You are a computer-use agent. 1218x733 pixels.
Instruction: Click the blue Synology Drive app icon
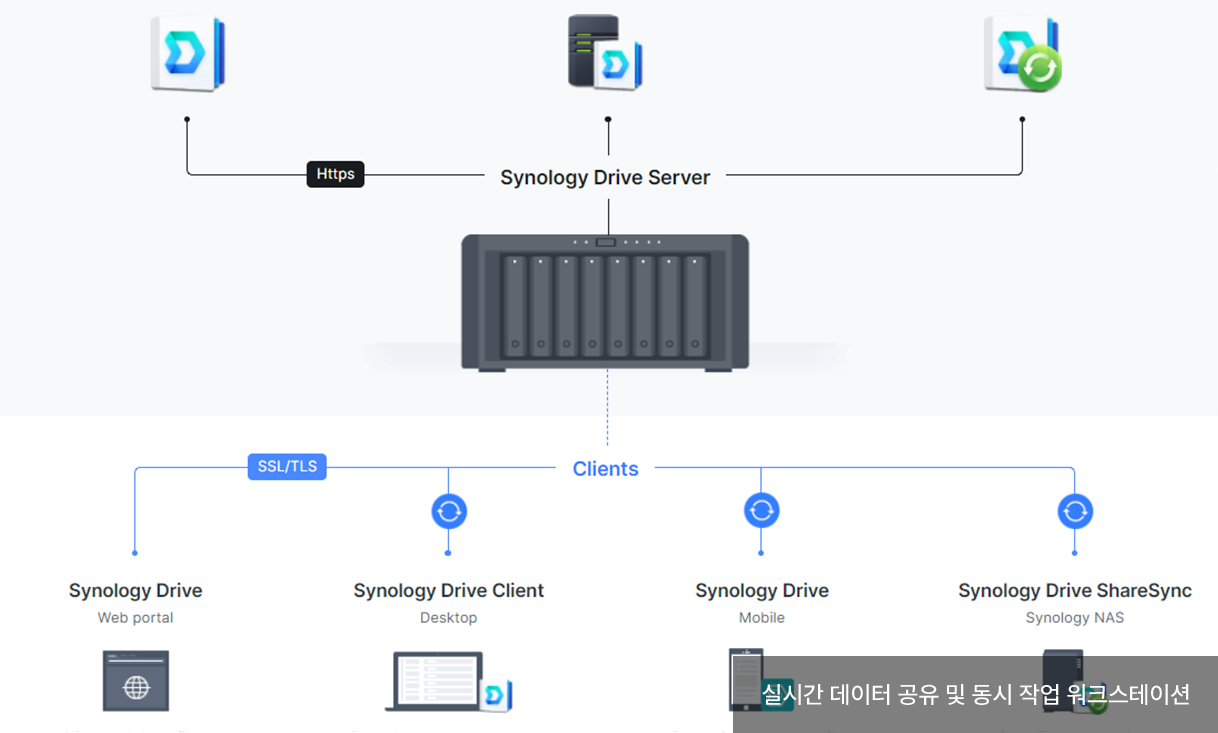pyautogui.click(x=188, y=53)
